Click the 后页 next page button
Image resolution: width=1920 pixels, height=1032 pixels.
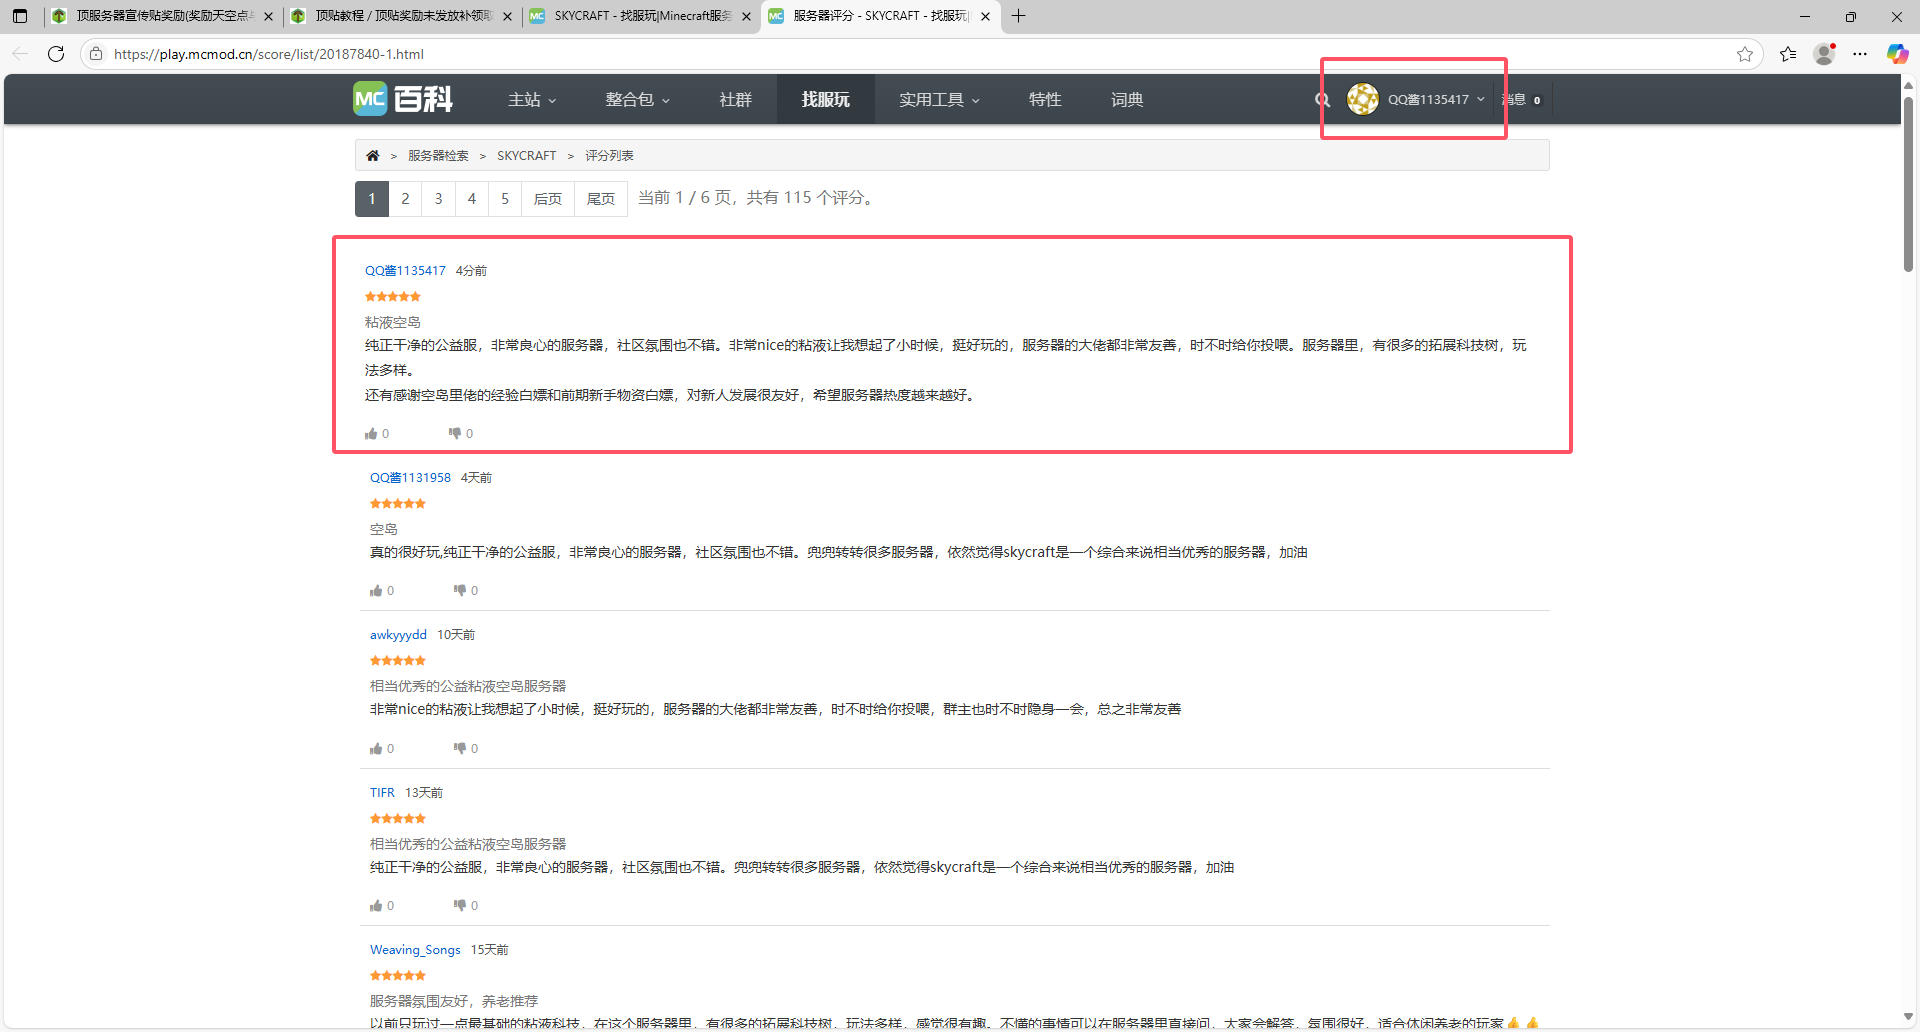click(x=548, y=199)
